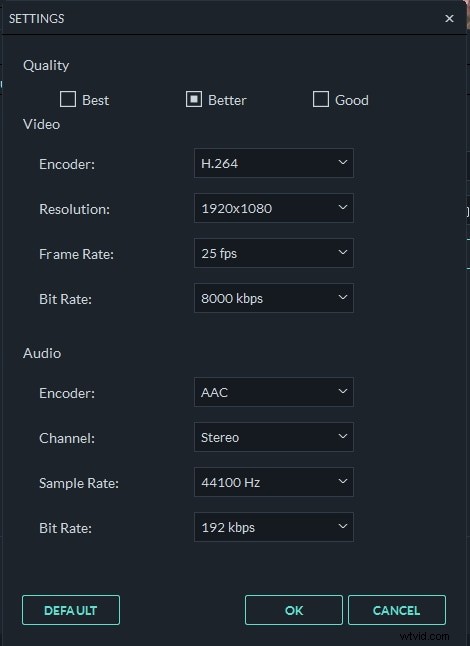
Task: Enable the Best quality checkbox
Action: coord(68,99)
